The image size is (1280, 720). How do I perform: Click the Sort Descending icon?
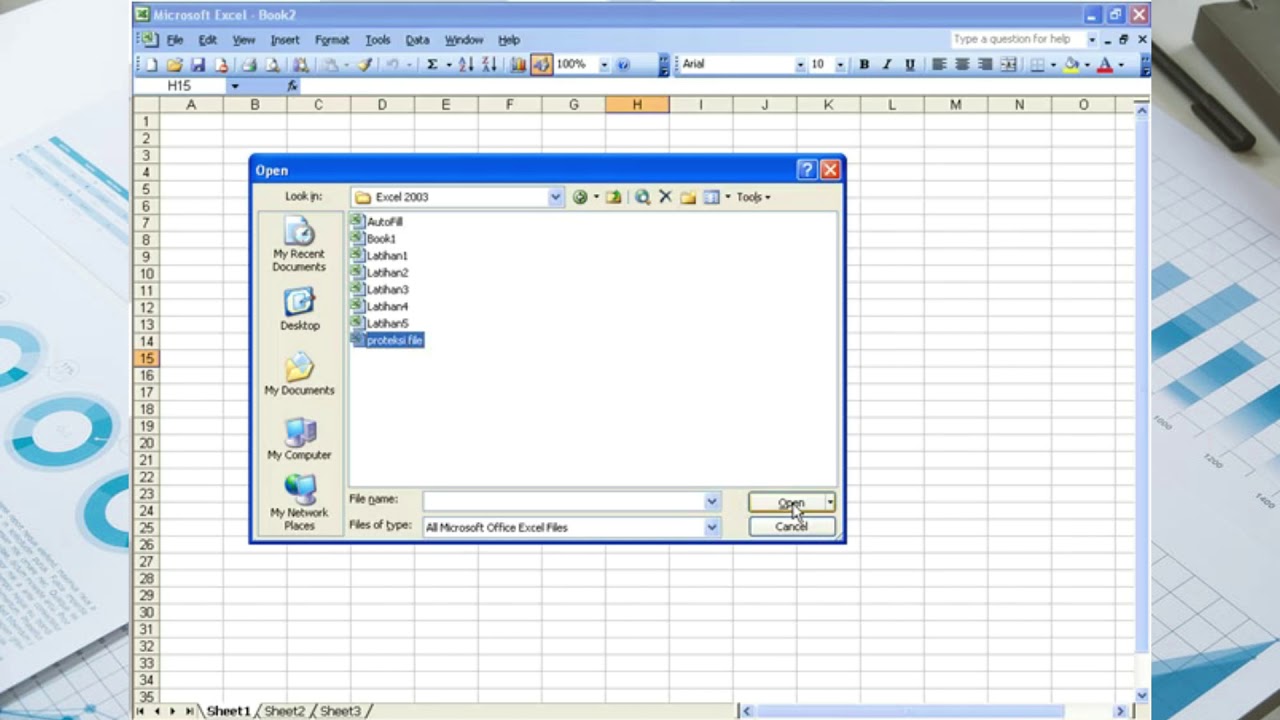pos(489,64)
